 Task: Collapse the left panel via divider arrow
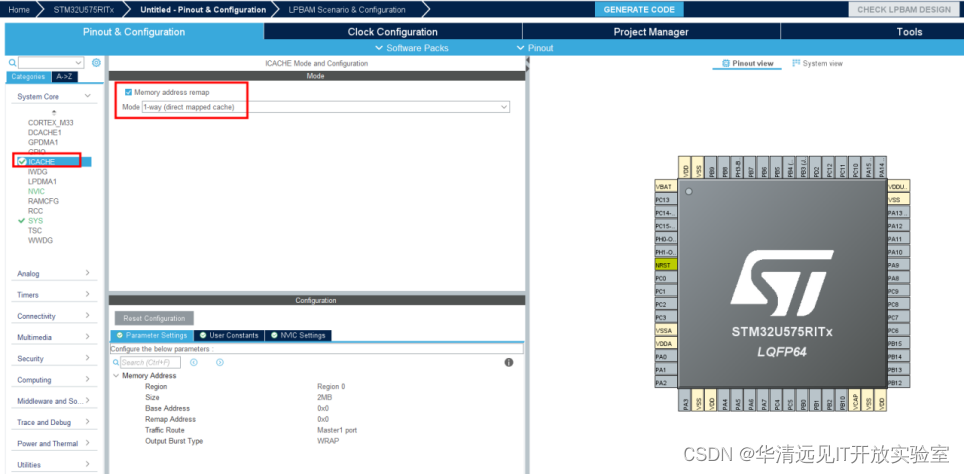tap(528, 61)
